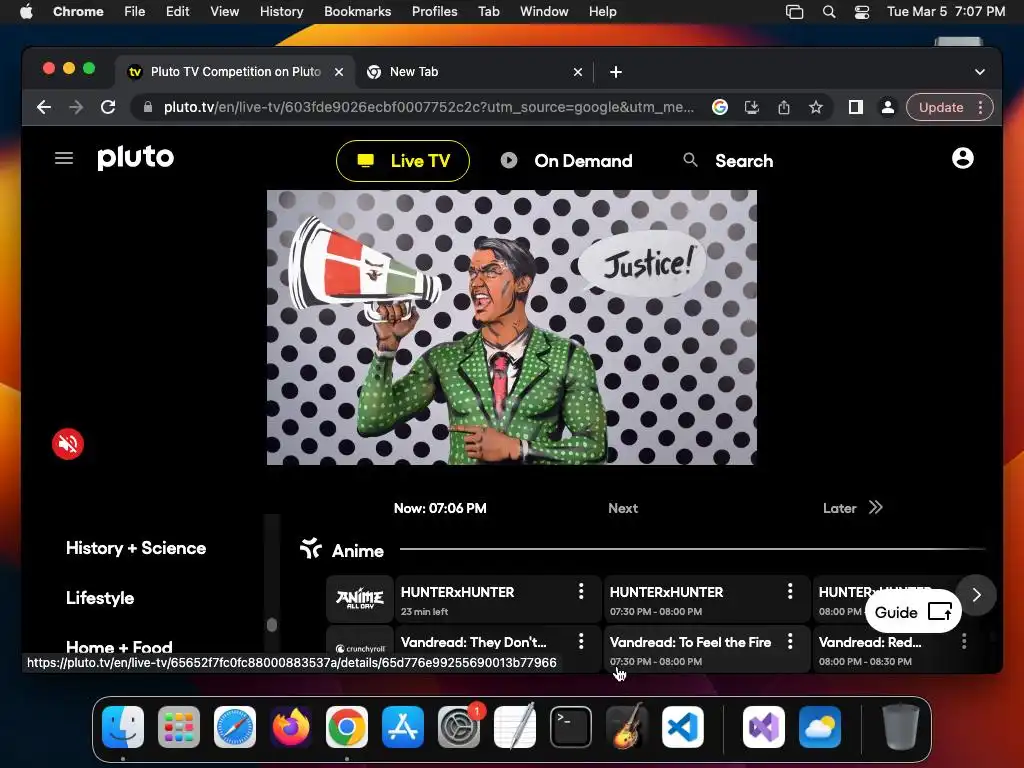Viewport: 1024px width, 768px height.
Task: Open Control Center in menu bar
Action: click(x=862, y=11)
